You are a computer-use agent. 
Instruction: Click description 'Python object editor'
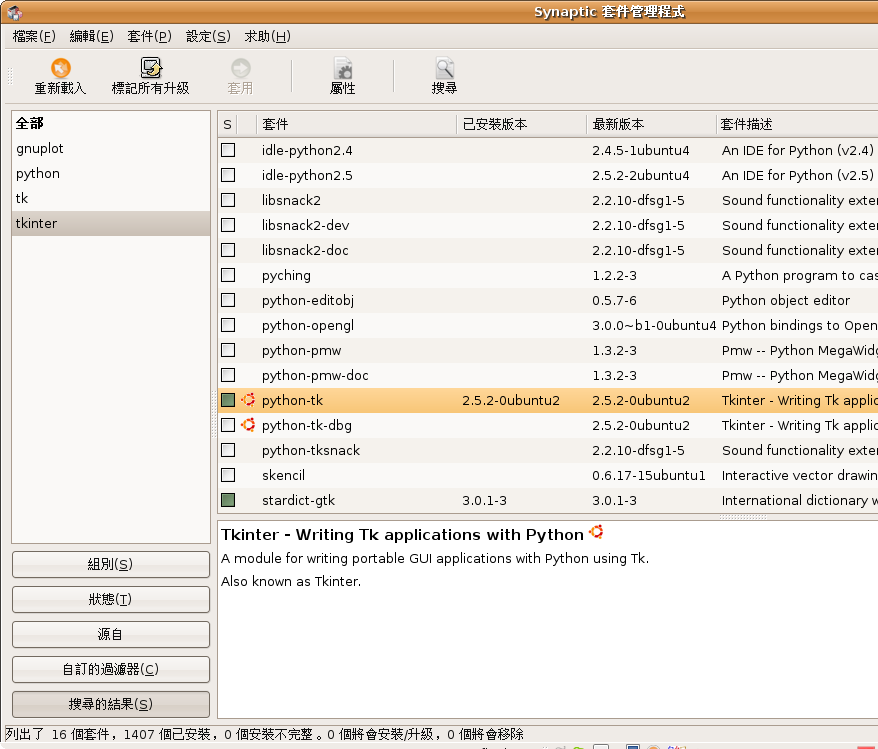point(786,301)
